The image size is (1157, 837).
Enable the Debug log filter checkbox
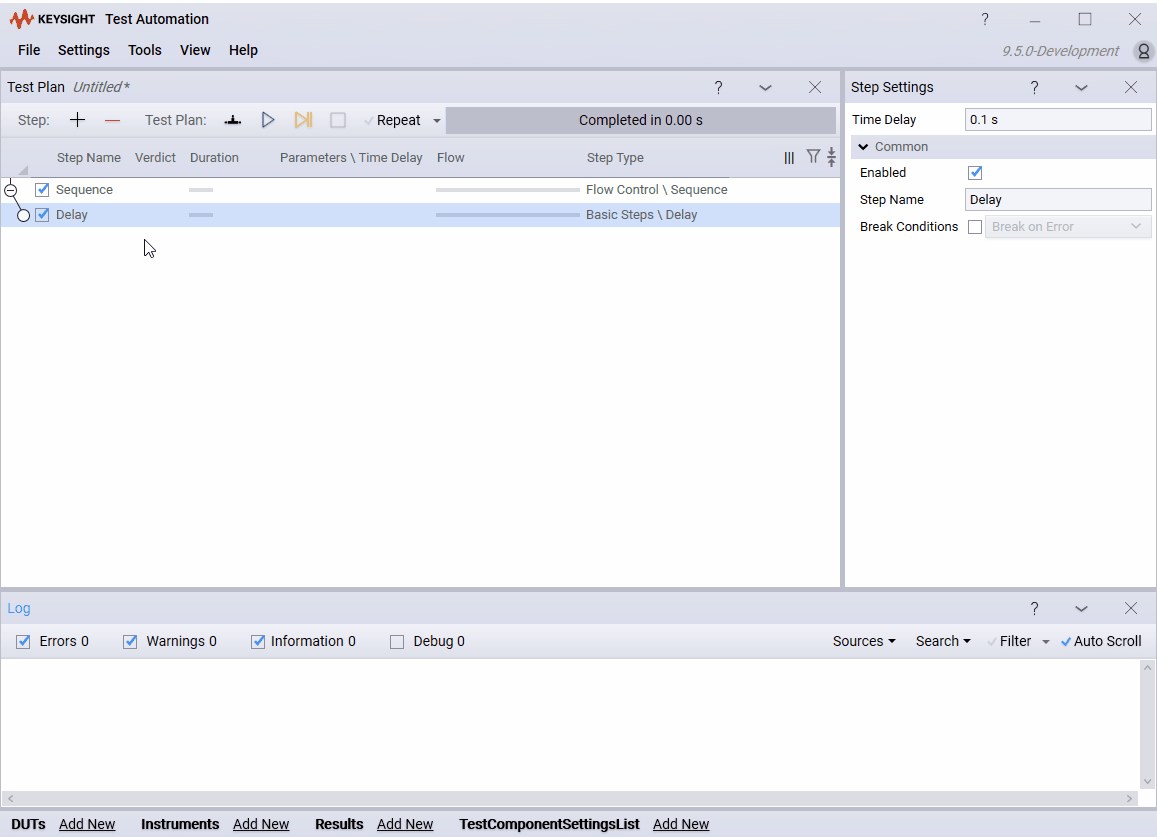pos(397,641)
